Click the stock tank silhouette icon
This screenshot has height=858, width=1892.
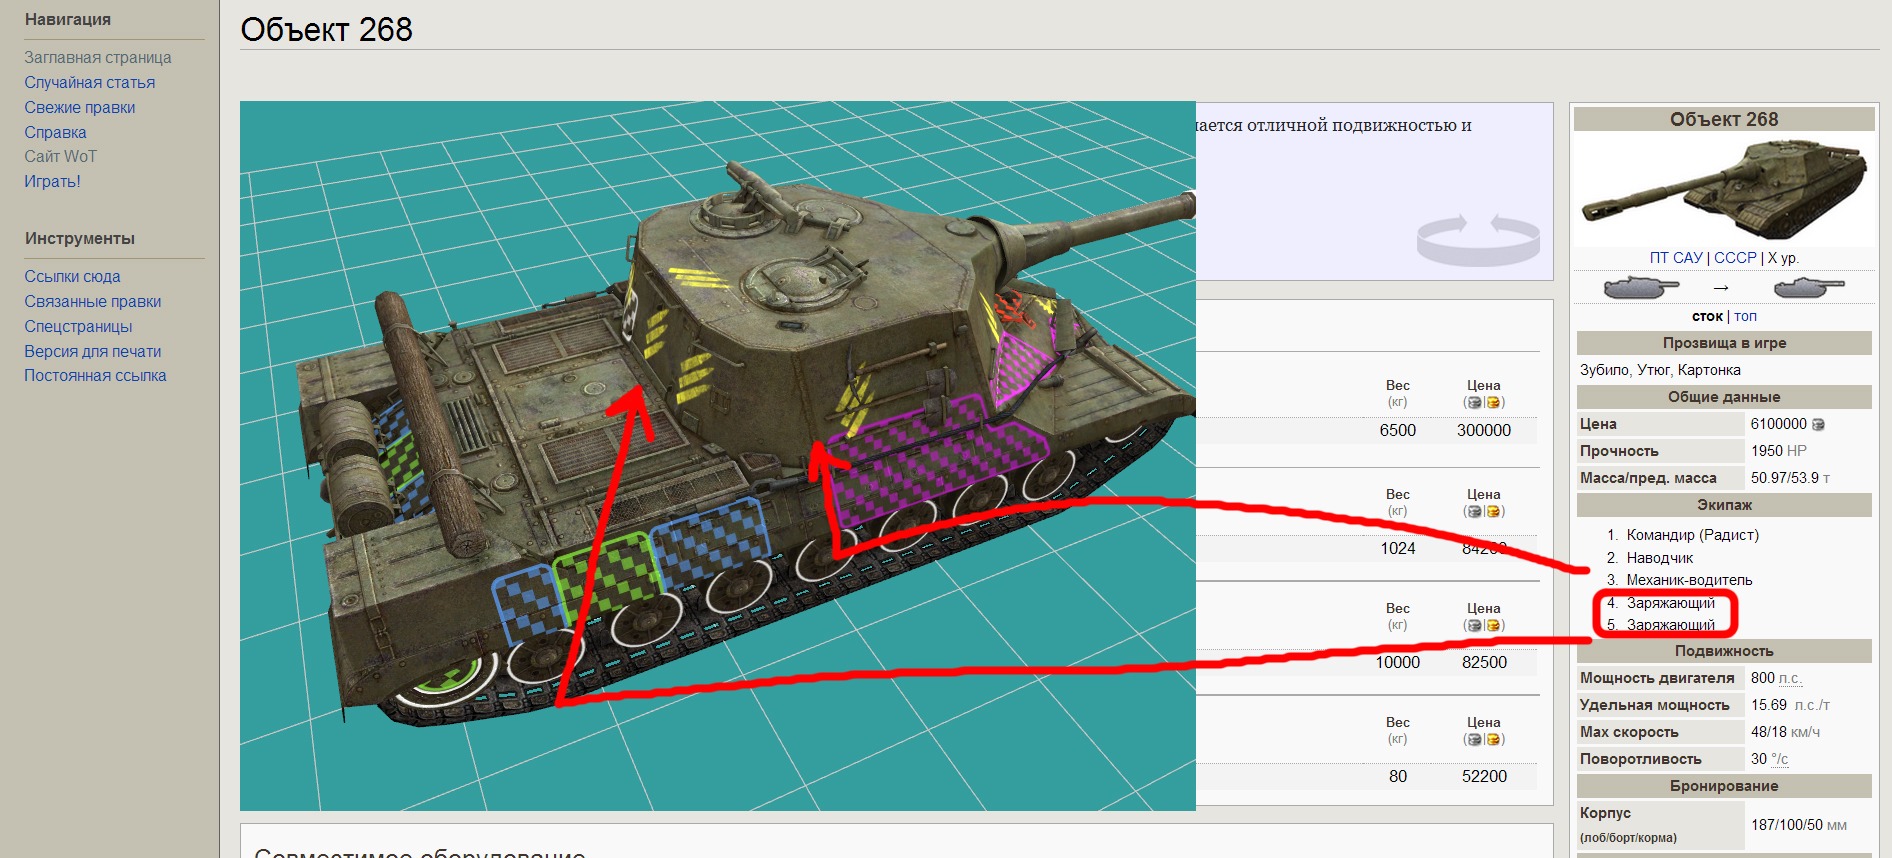click(x=1641, y=288)
